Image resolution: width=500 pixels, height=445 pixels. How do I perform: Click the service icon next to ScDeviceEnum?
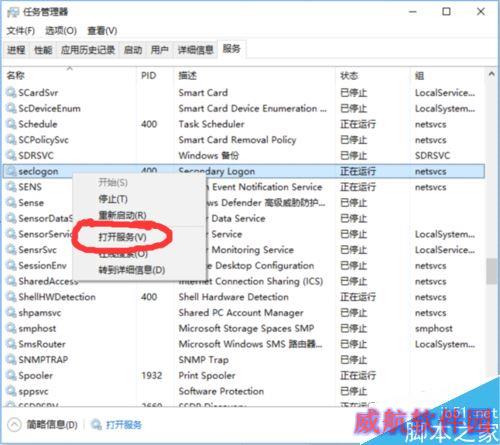(12, 108)
